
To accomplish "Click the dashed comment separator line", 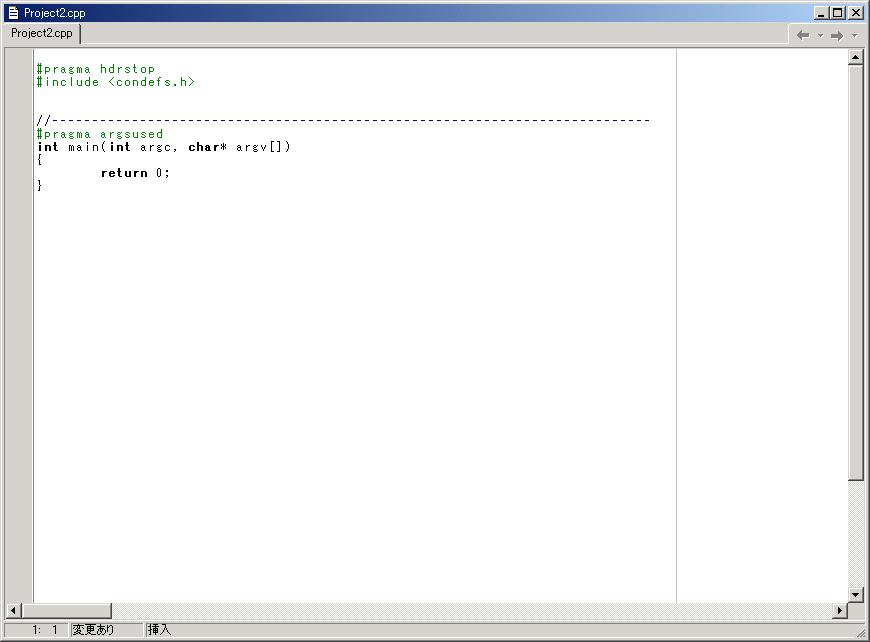I will click(x=343, y=120).
